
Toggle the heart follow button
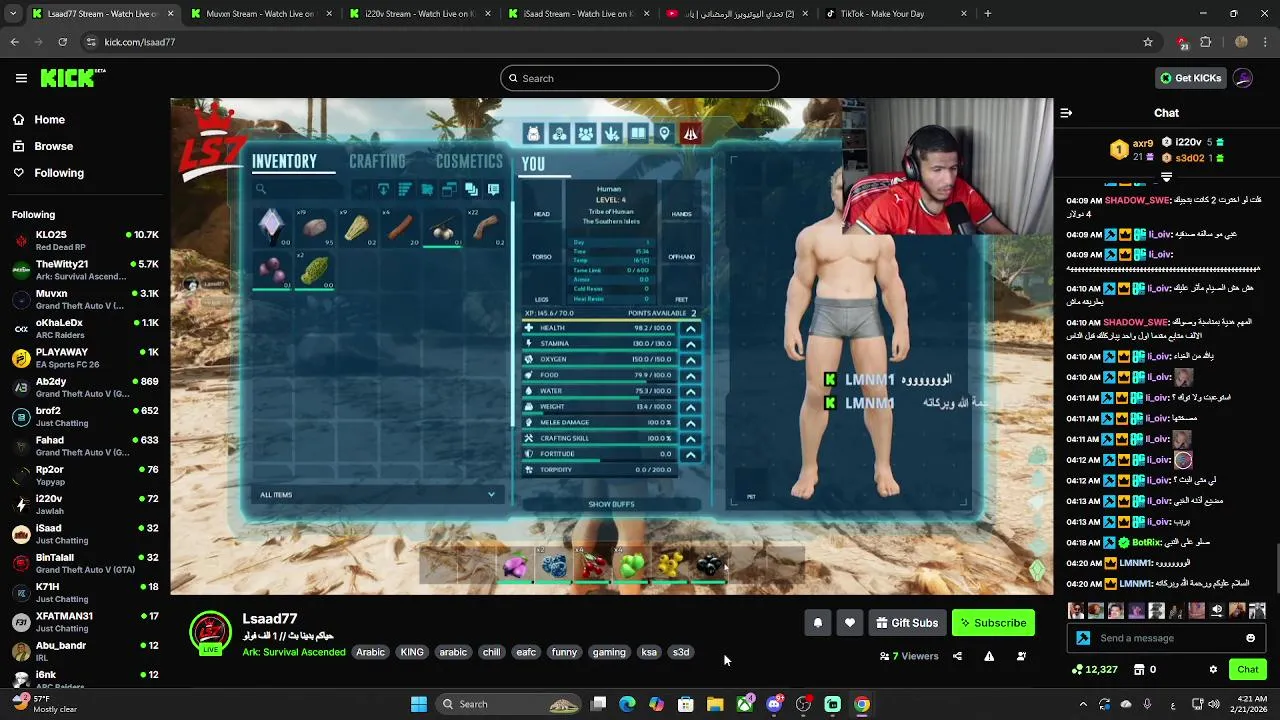tap(850, 623)
